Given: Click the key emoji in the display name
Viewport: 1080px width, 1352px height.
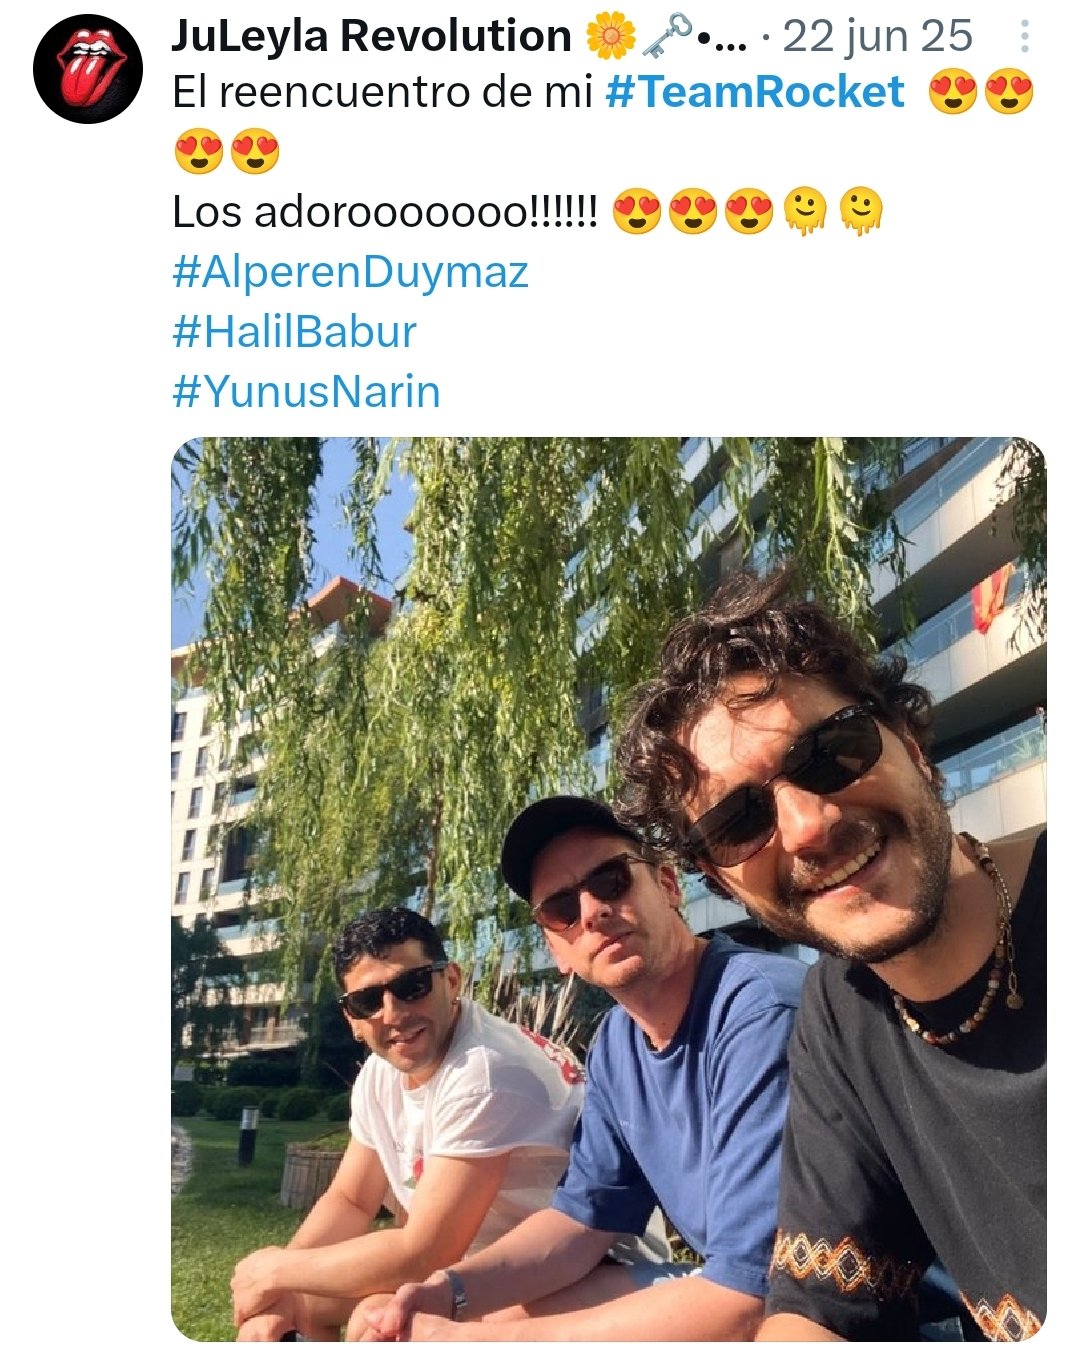Looking at the screenshot, I should pos(665,37).
